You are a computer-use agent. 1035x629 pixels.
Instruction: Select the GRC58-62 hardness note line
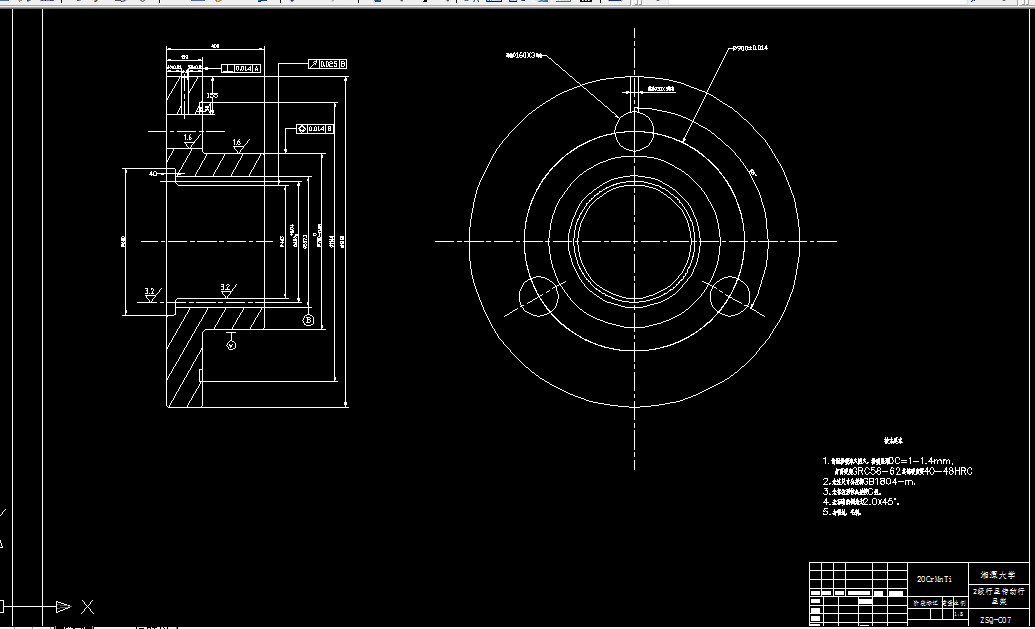pyautogui.click(x=903, y=471)
